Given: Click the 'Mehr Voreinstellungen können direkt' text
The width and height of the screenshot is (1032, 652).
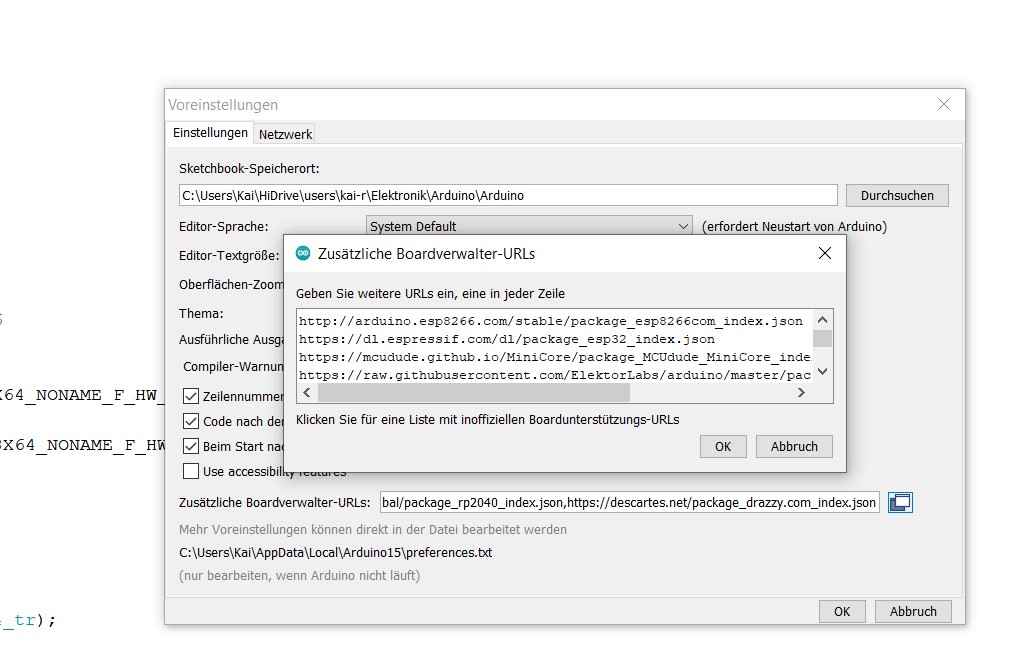Looking at the screenshot, I should (373, 530).
